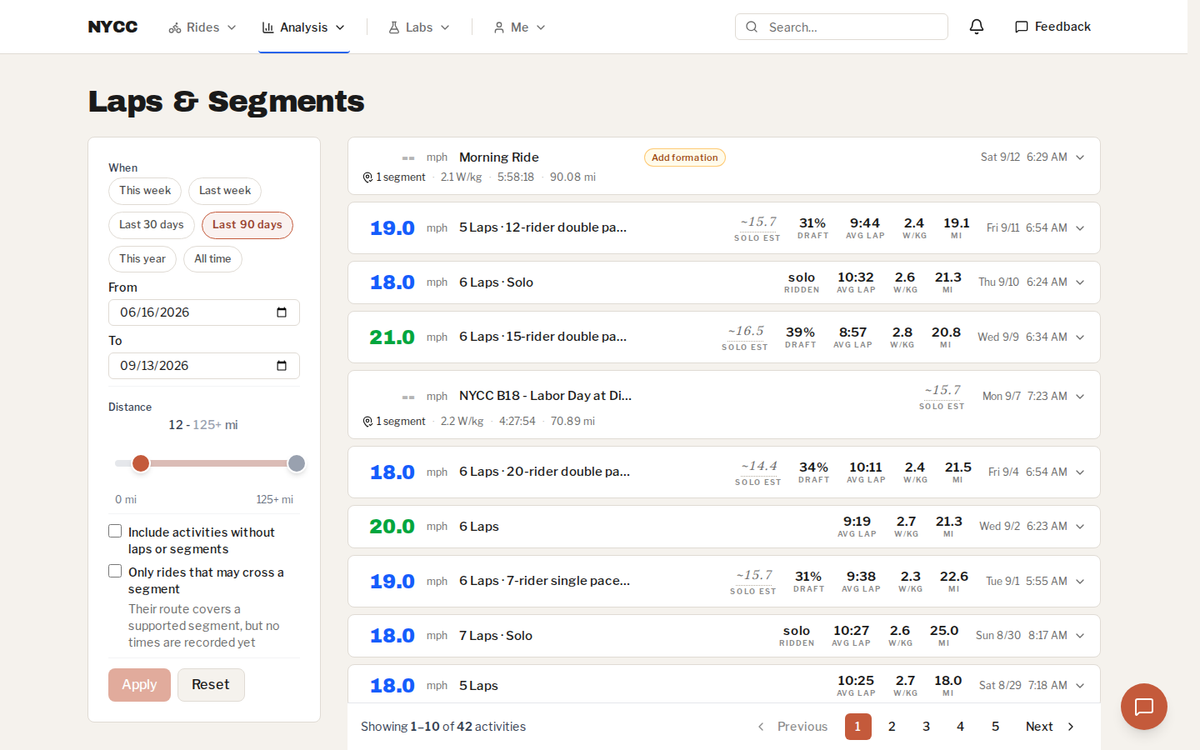This screenshot has width=1200, height=750.
Task: Click the person icon beside Me
Action: click(x=499, y=28)
